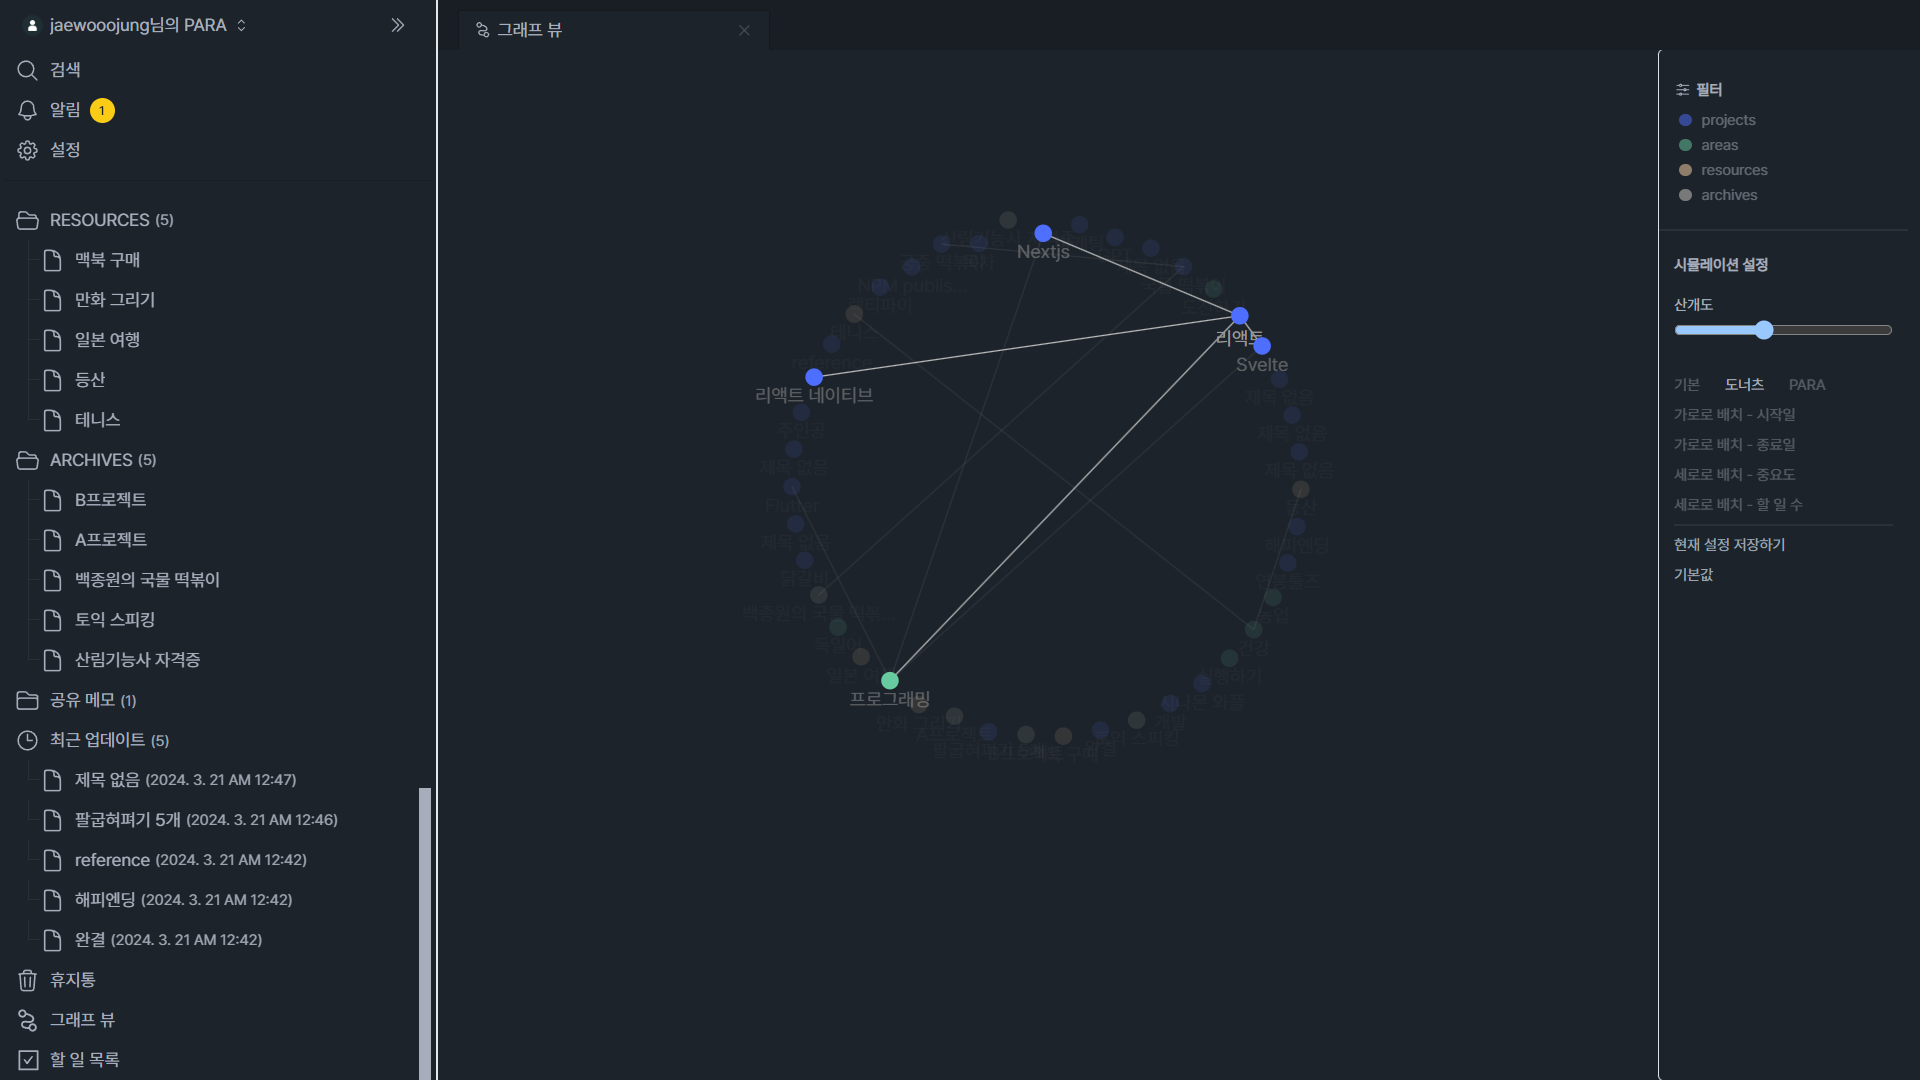Open the trash (휴지통) icon
Viewport: 1920px width, 1080px height.
pyautogui.click(x=27, y=980)
